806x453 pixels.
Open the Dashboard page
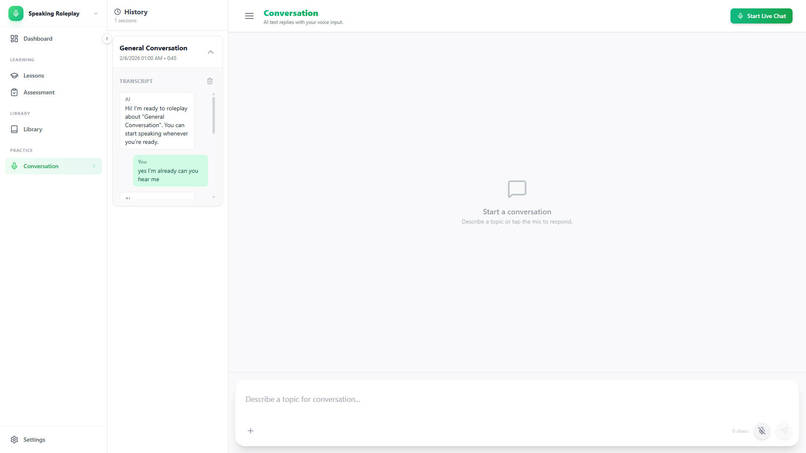click(53, 39)
